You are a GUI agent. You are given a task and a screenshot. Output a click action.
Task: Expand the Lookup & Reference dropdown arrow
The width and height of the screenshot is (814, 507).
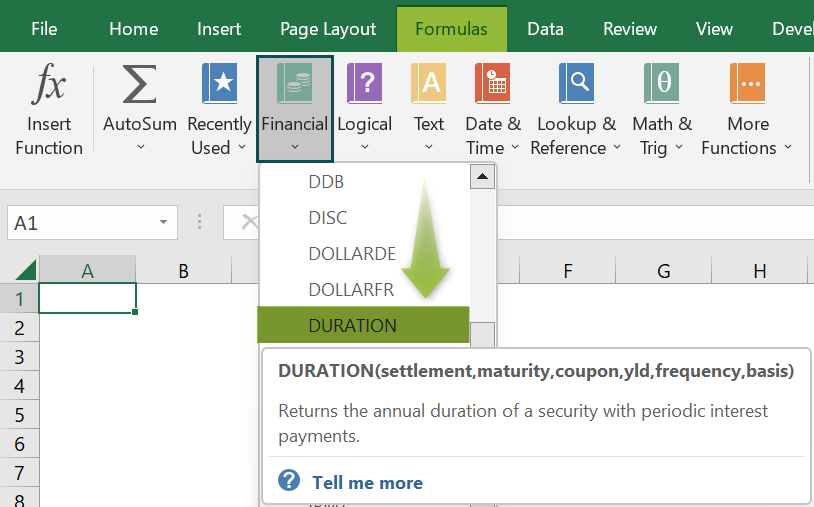click(617, 147)
